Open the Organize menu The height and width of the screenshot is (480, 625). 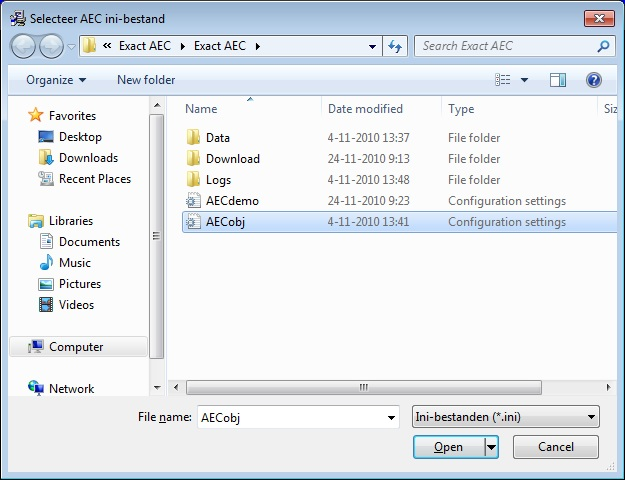[56, 80]
